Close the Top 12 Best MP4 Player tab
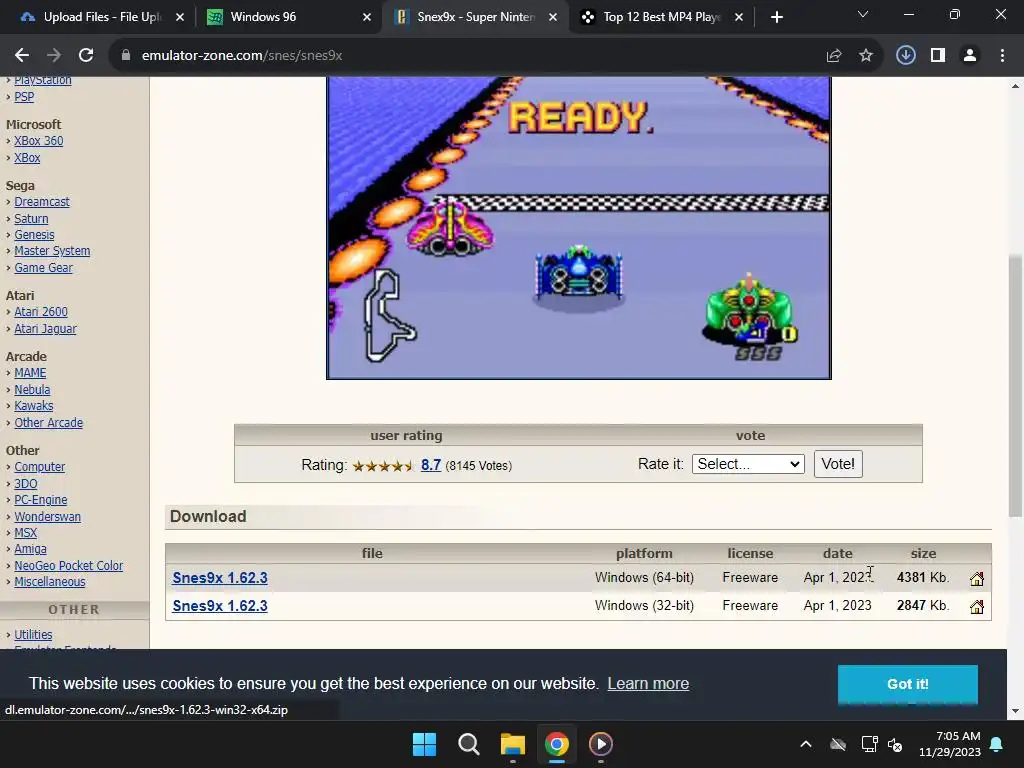The width and height of the screenshot is (1024, 768). click(x=739, y=17)
